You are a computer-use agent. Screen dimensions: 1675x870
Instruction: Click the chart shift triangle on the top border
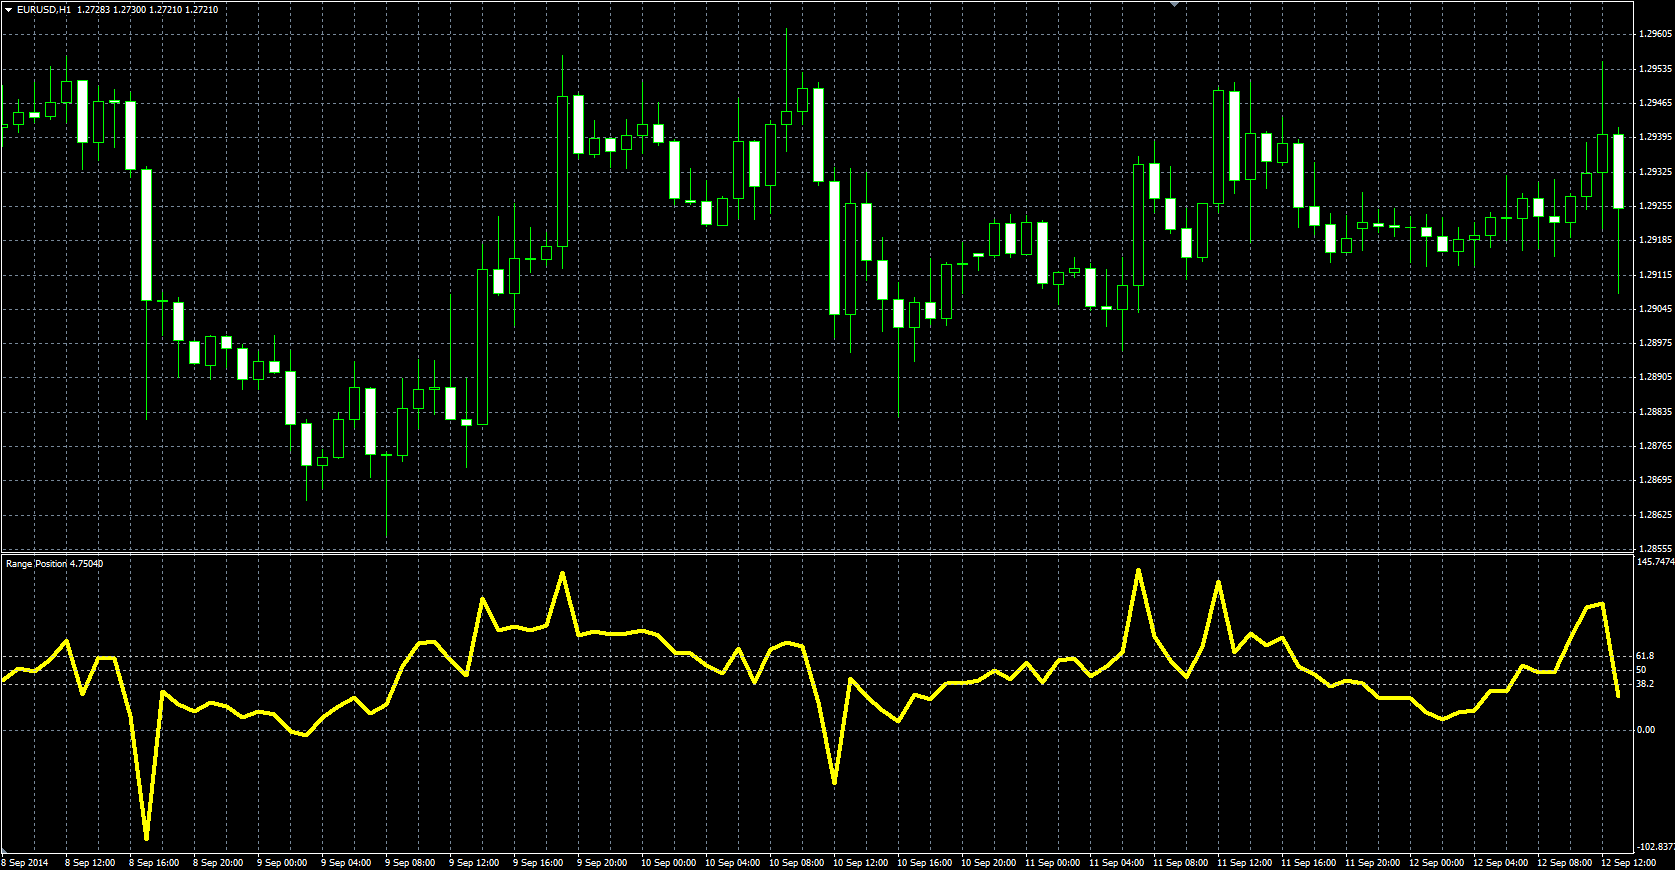click(1176, 4)
